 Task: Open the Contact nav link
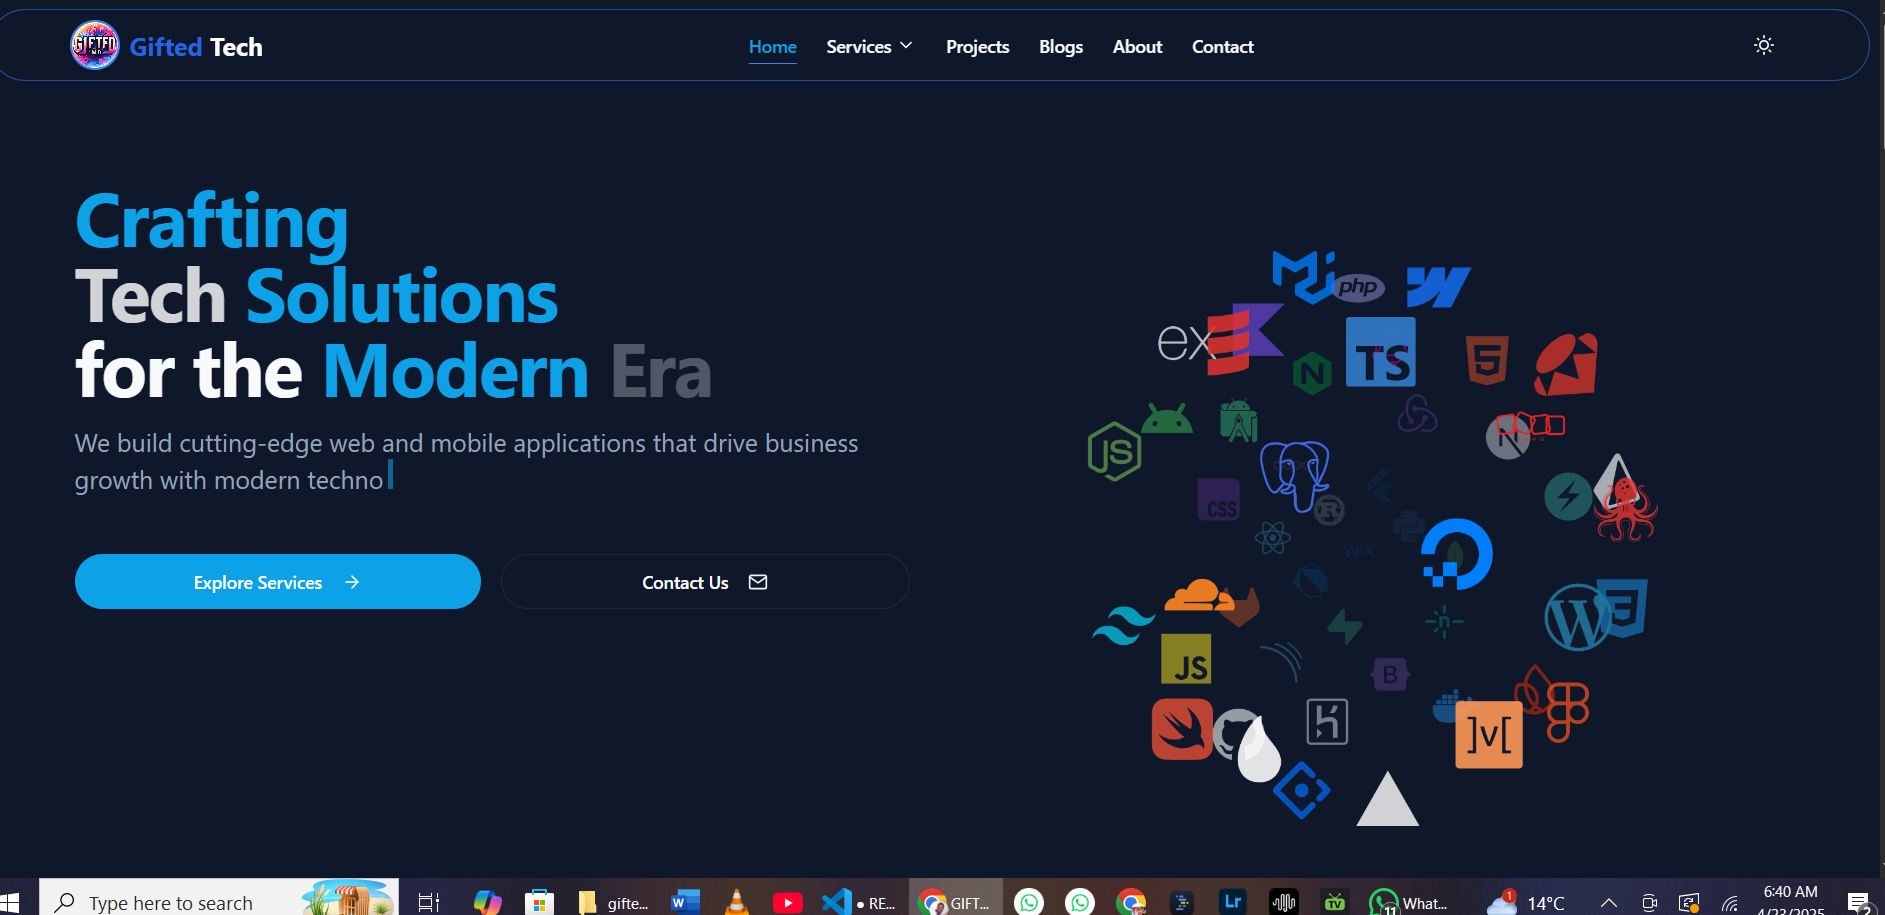click(1222, 47)
